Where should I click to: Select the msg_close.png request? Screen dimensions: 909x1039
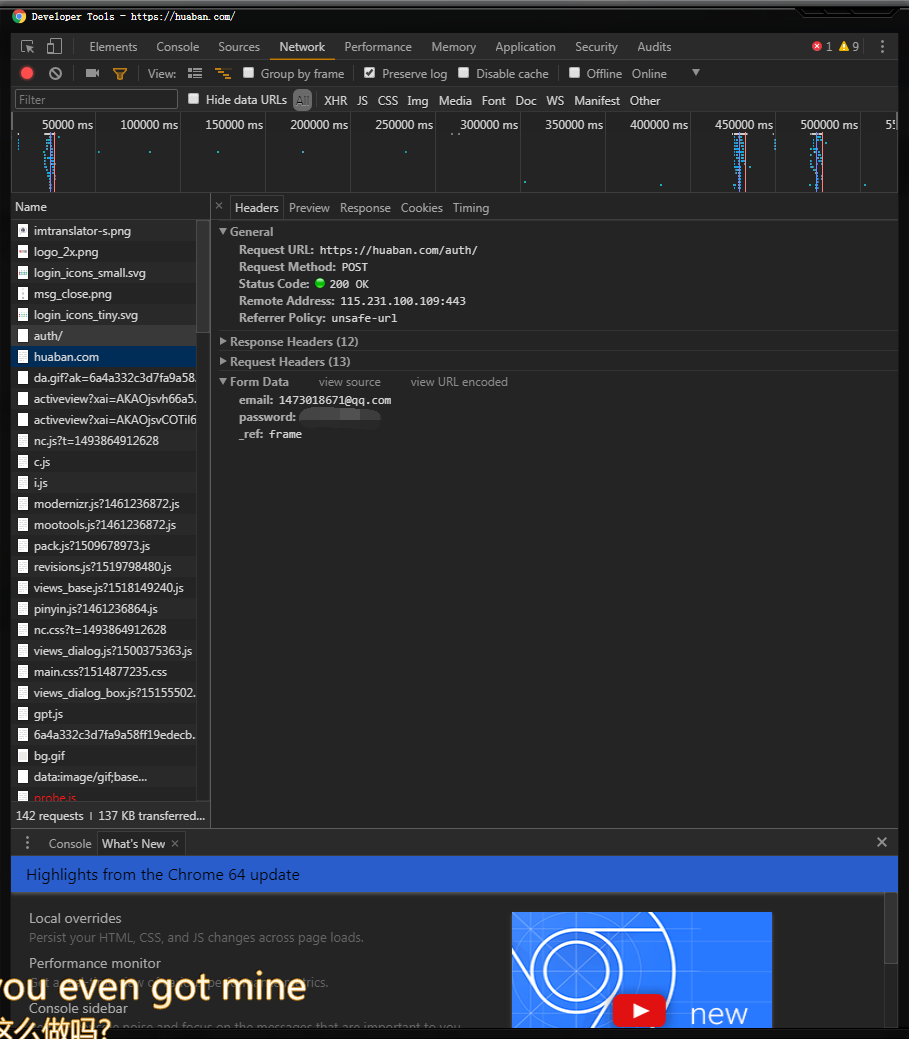[x=104, y=294]
